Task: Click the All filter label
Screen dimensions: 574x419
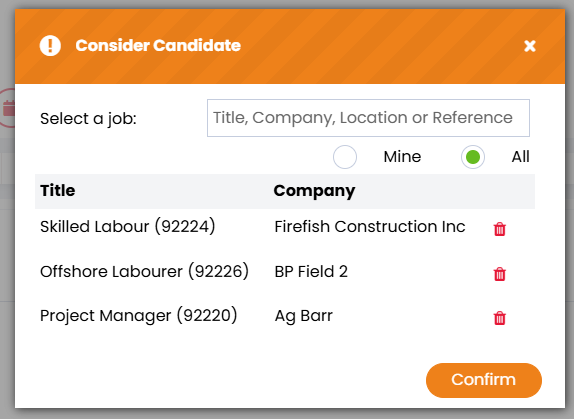Action: tap(520, 157)
